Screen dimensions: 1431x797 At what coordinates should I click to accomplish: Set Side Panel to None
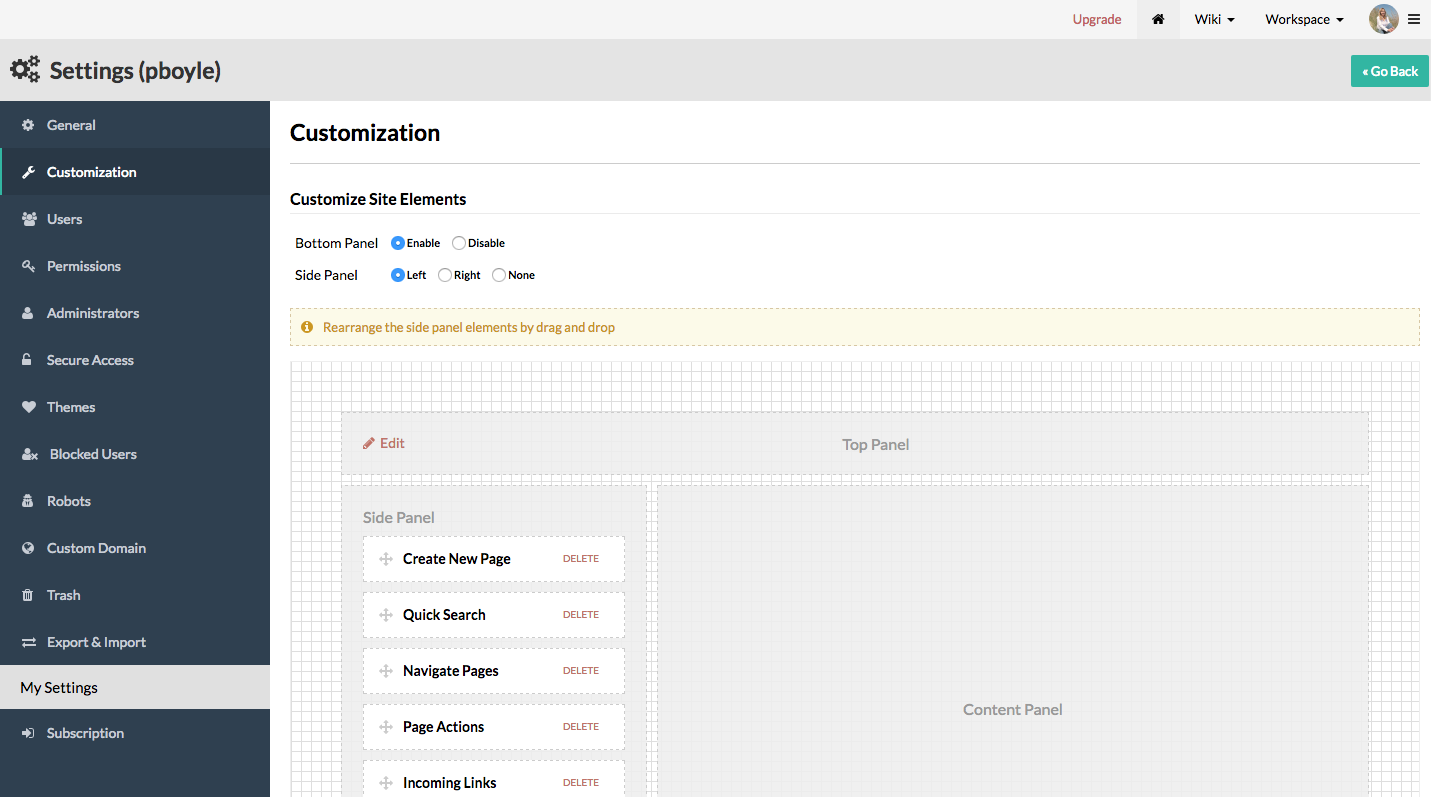coord(499,275)
